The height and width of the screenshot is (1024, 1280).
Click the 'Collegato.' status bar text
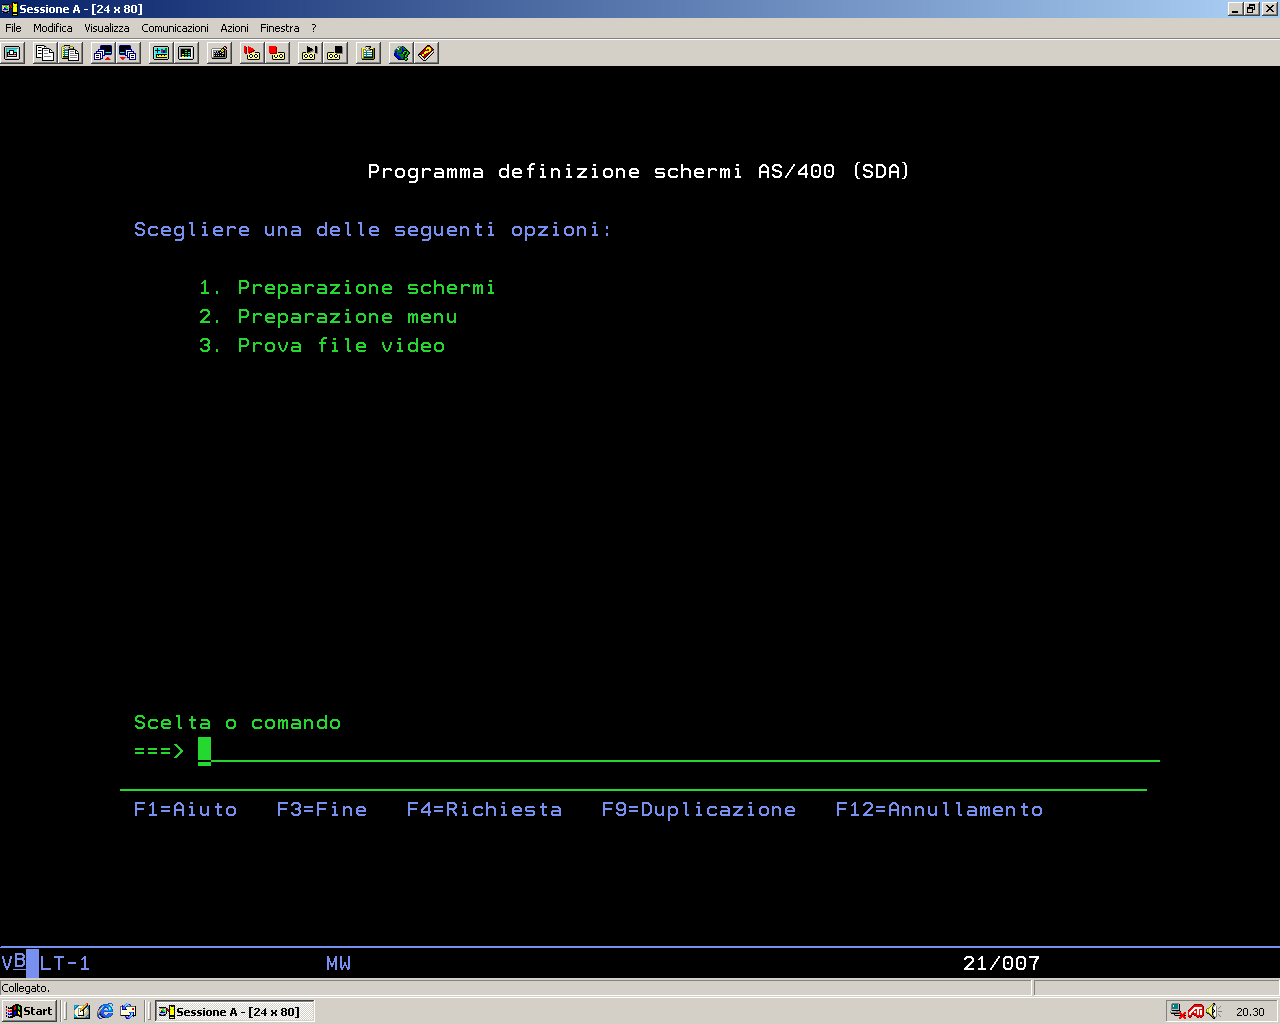click(26, 988)
